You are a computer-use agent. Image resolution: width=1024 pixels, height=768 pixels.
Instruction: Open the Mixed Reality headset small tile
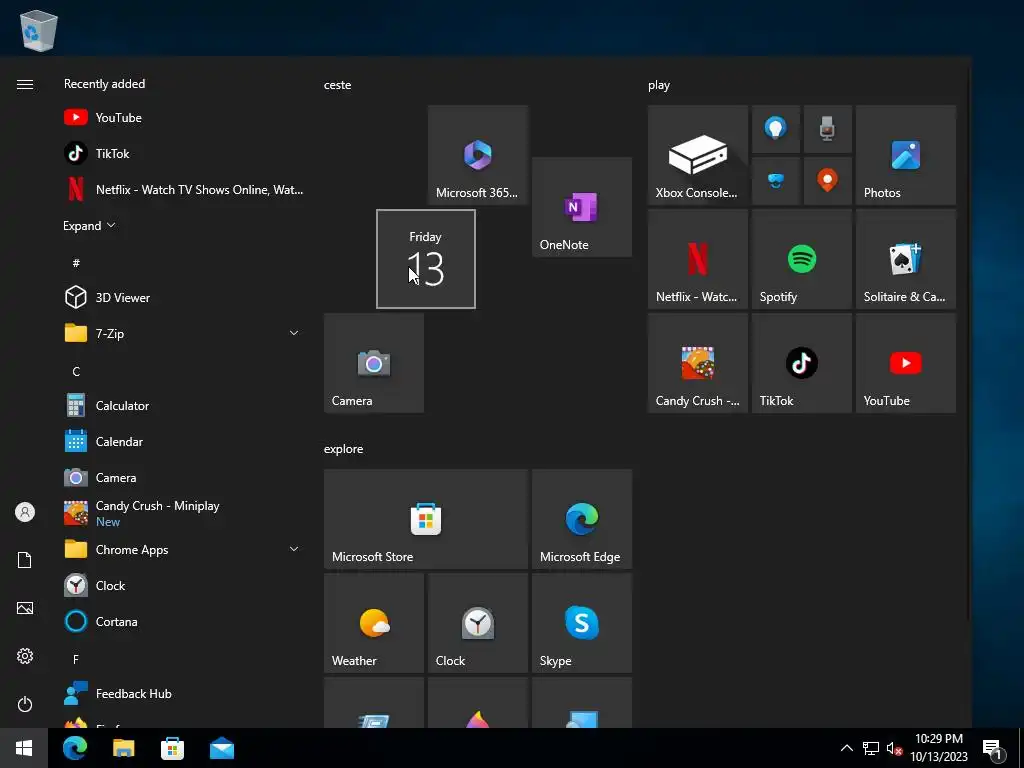pyautogui.click(x=776, y=181)
